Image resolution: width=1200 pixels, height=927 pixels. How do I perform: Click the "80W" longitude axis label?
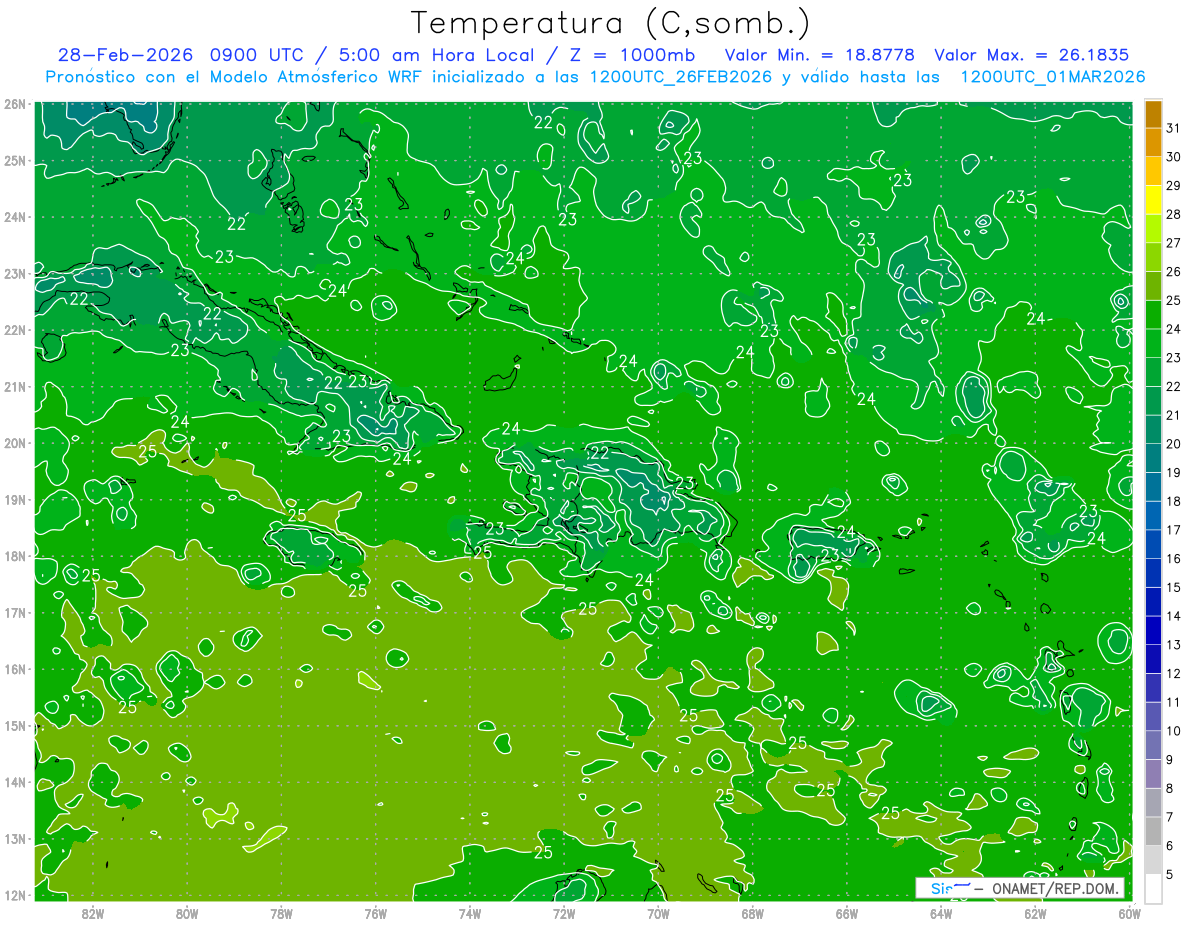pyautogui.click(x=187, y=913)
